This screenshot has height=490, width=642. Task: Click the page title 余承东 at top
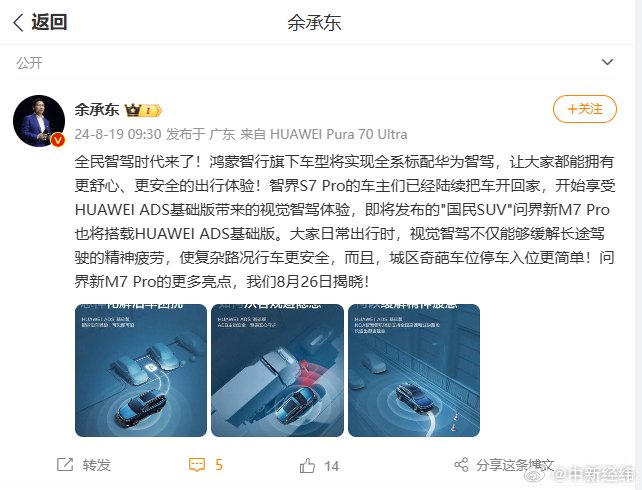314,23
